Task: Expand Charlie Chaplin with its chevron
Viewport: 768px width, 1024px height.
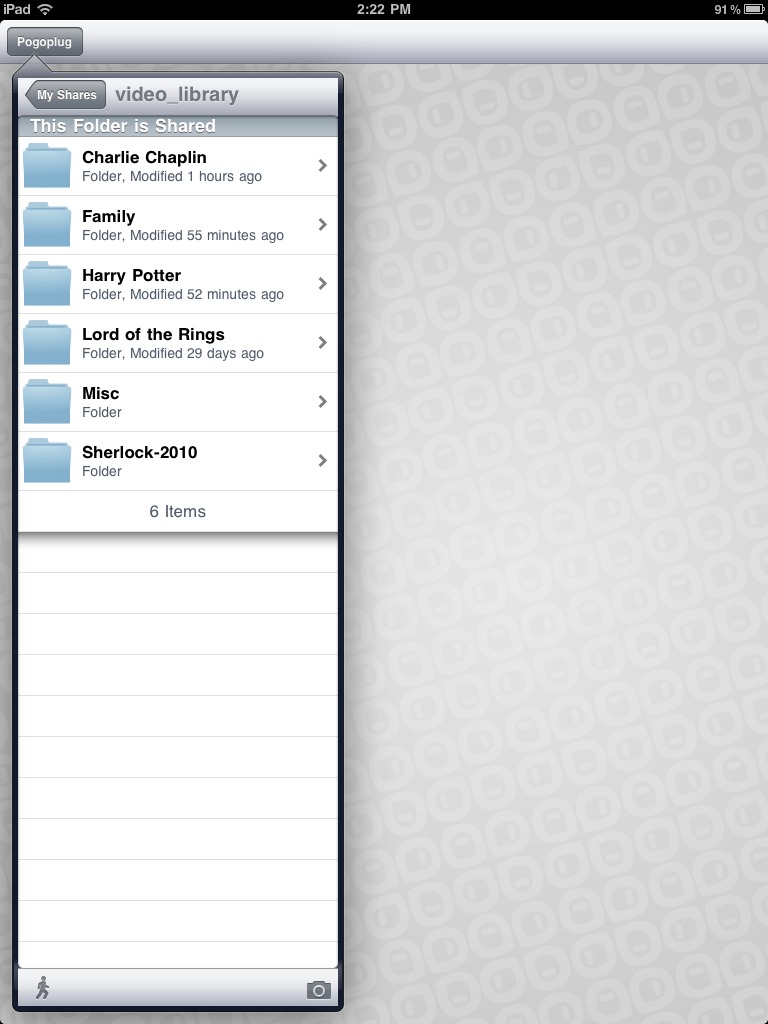Action: pos(323,166)
